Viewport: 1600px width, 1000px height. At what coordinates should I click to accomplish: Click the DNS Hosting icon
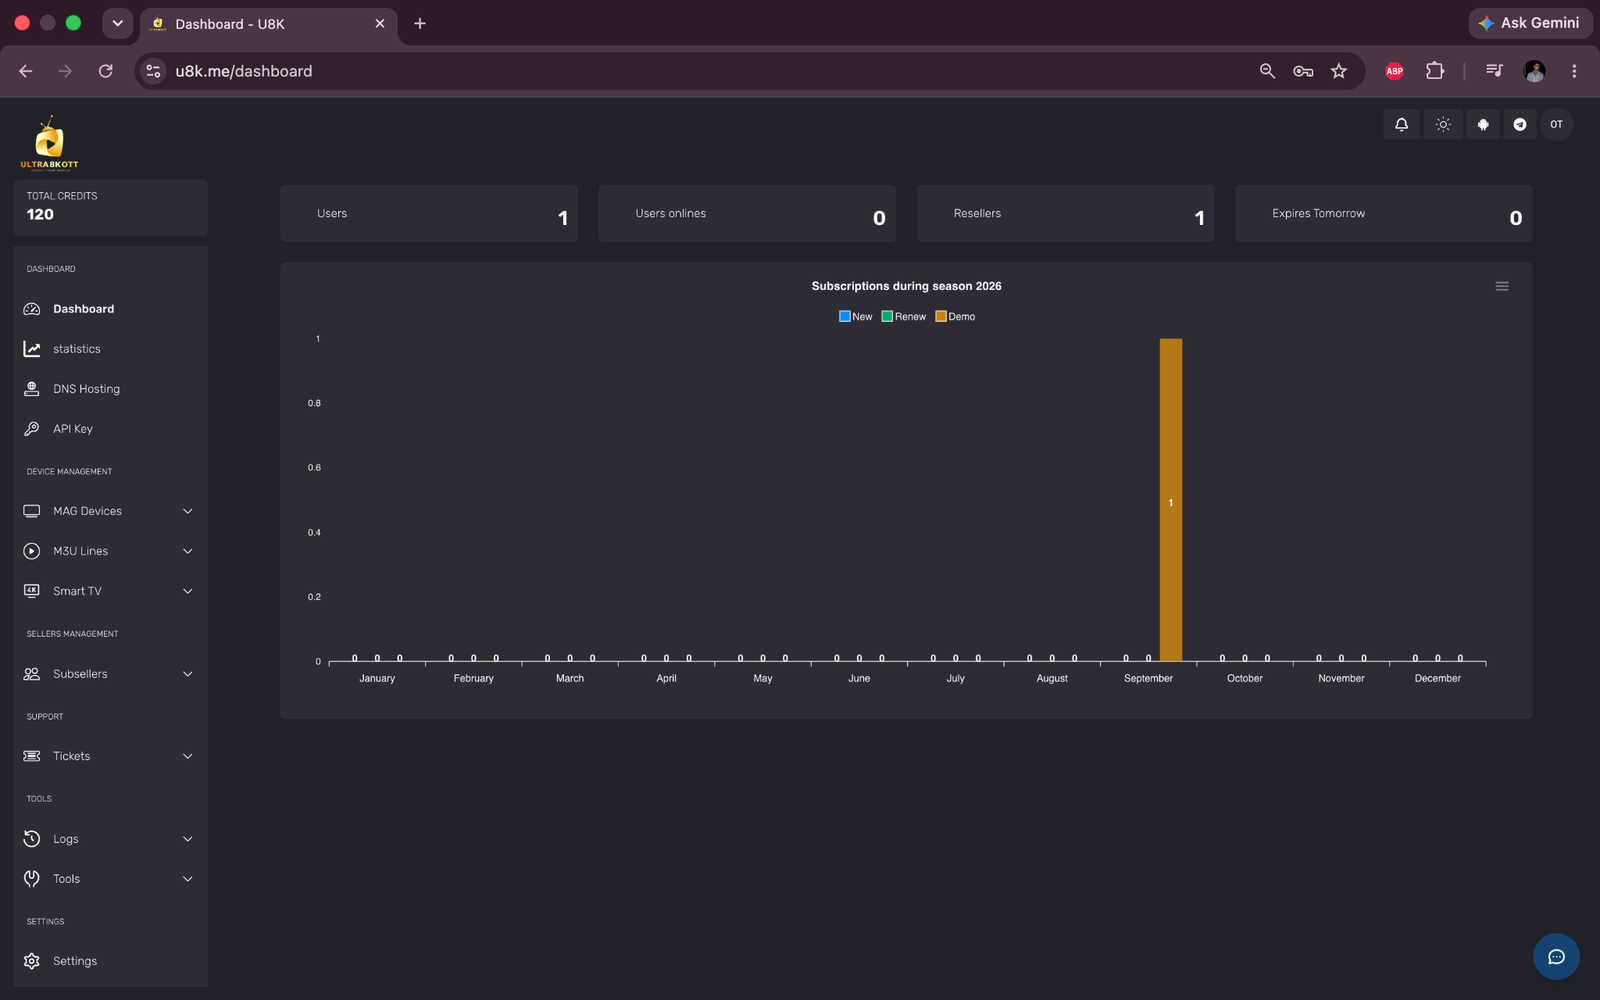click(32, 389)
